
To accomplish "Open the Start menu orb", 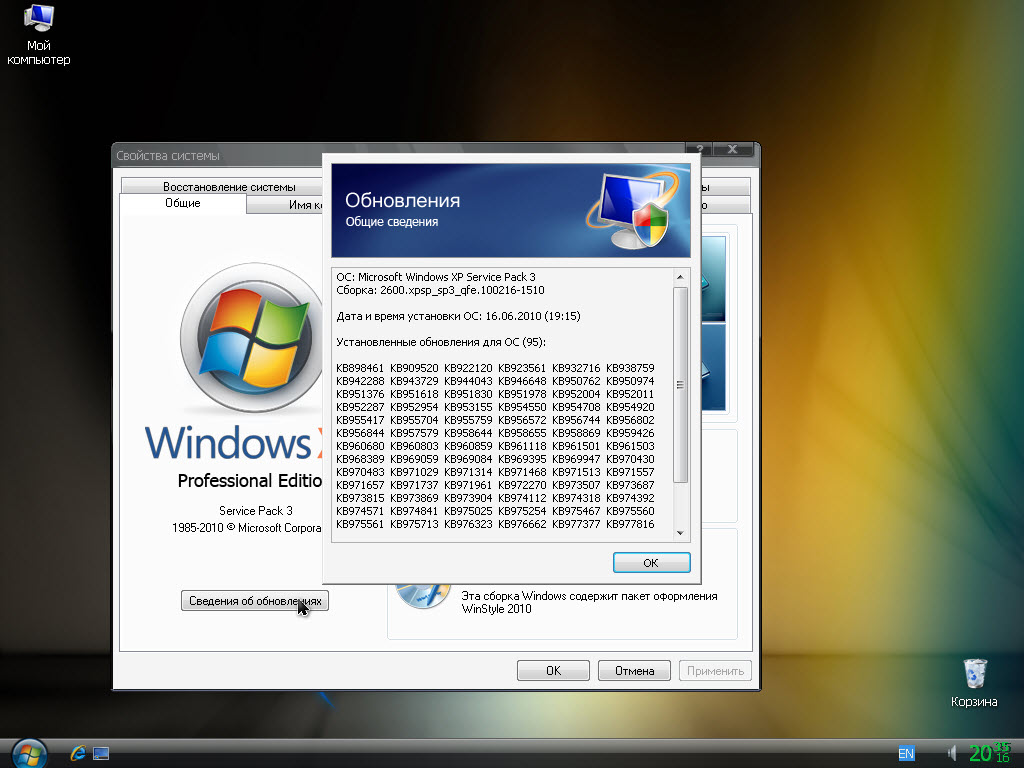I will point(29,755).
